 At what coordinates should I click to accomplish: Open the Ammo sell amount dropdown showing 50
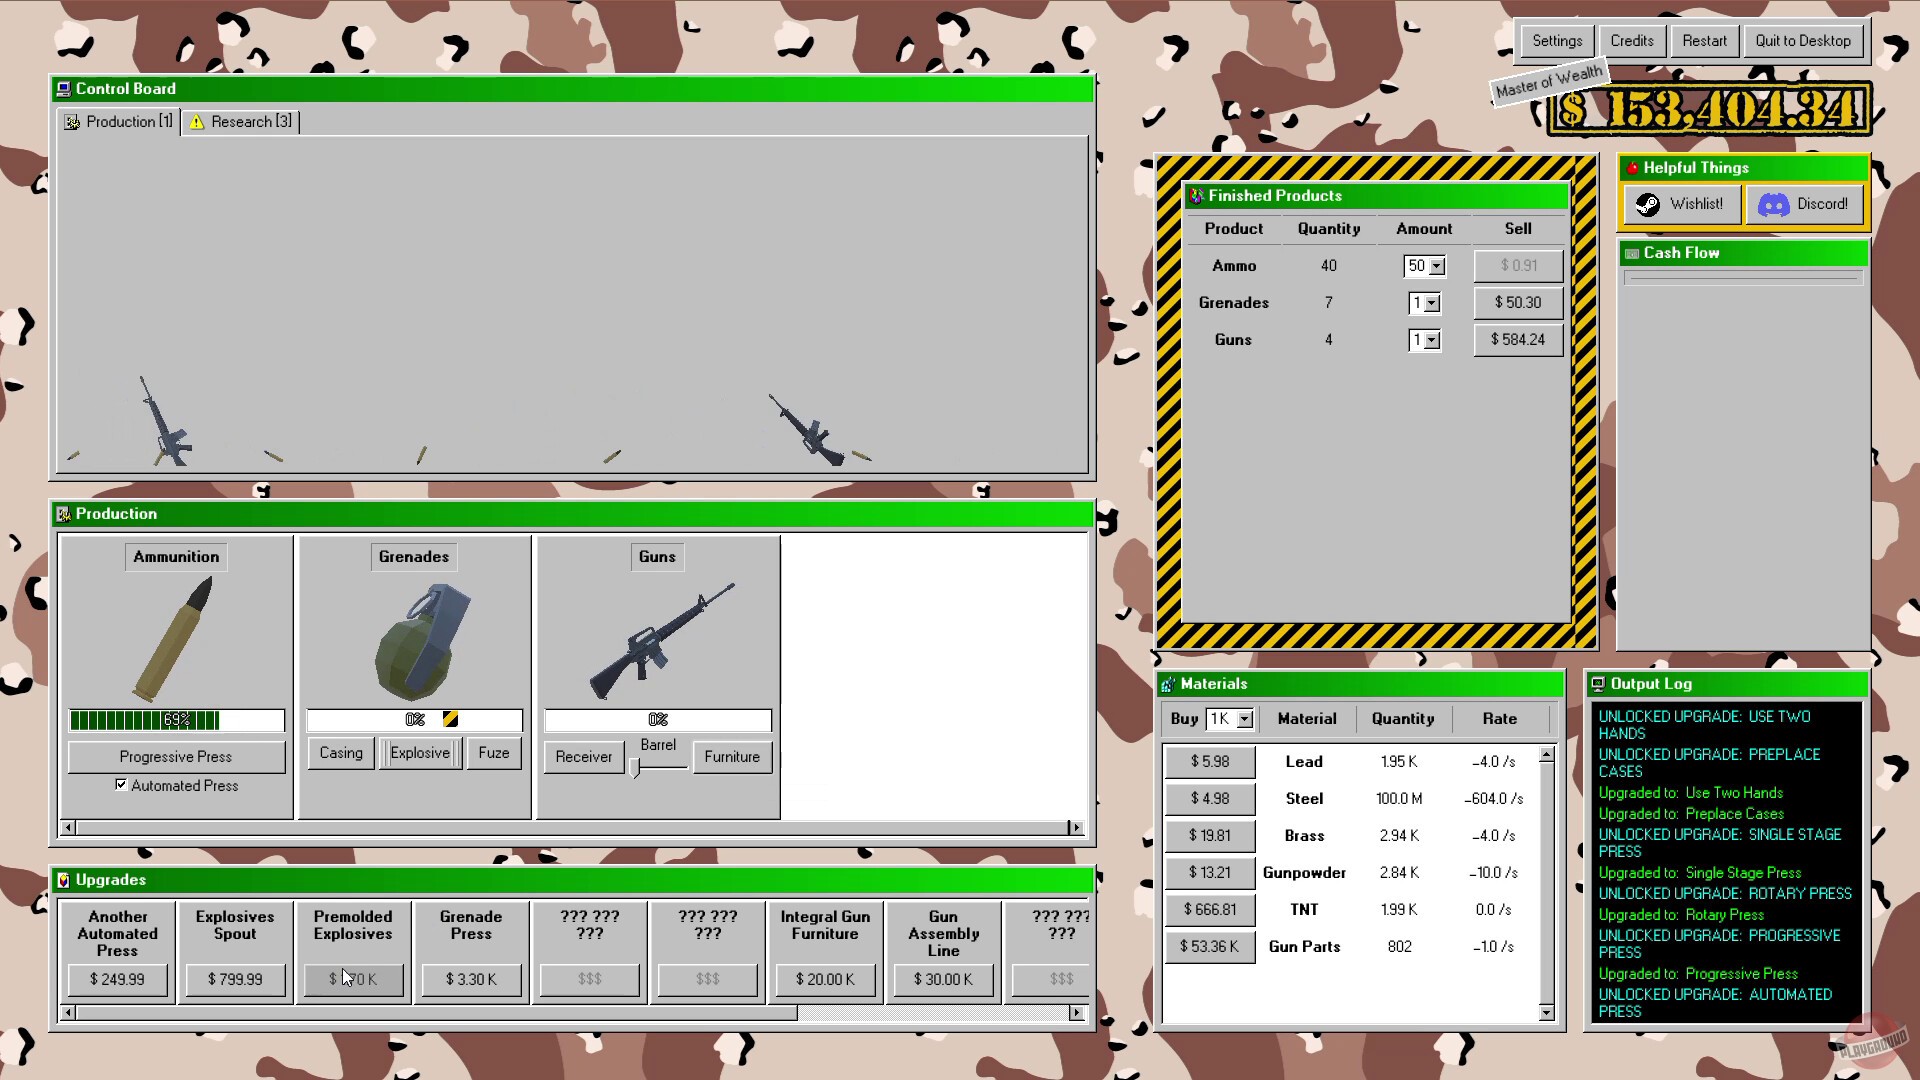tap(1437, 265)
